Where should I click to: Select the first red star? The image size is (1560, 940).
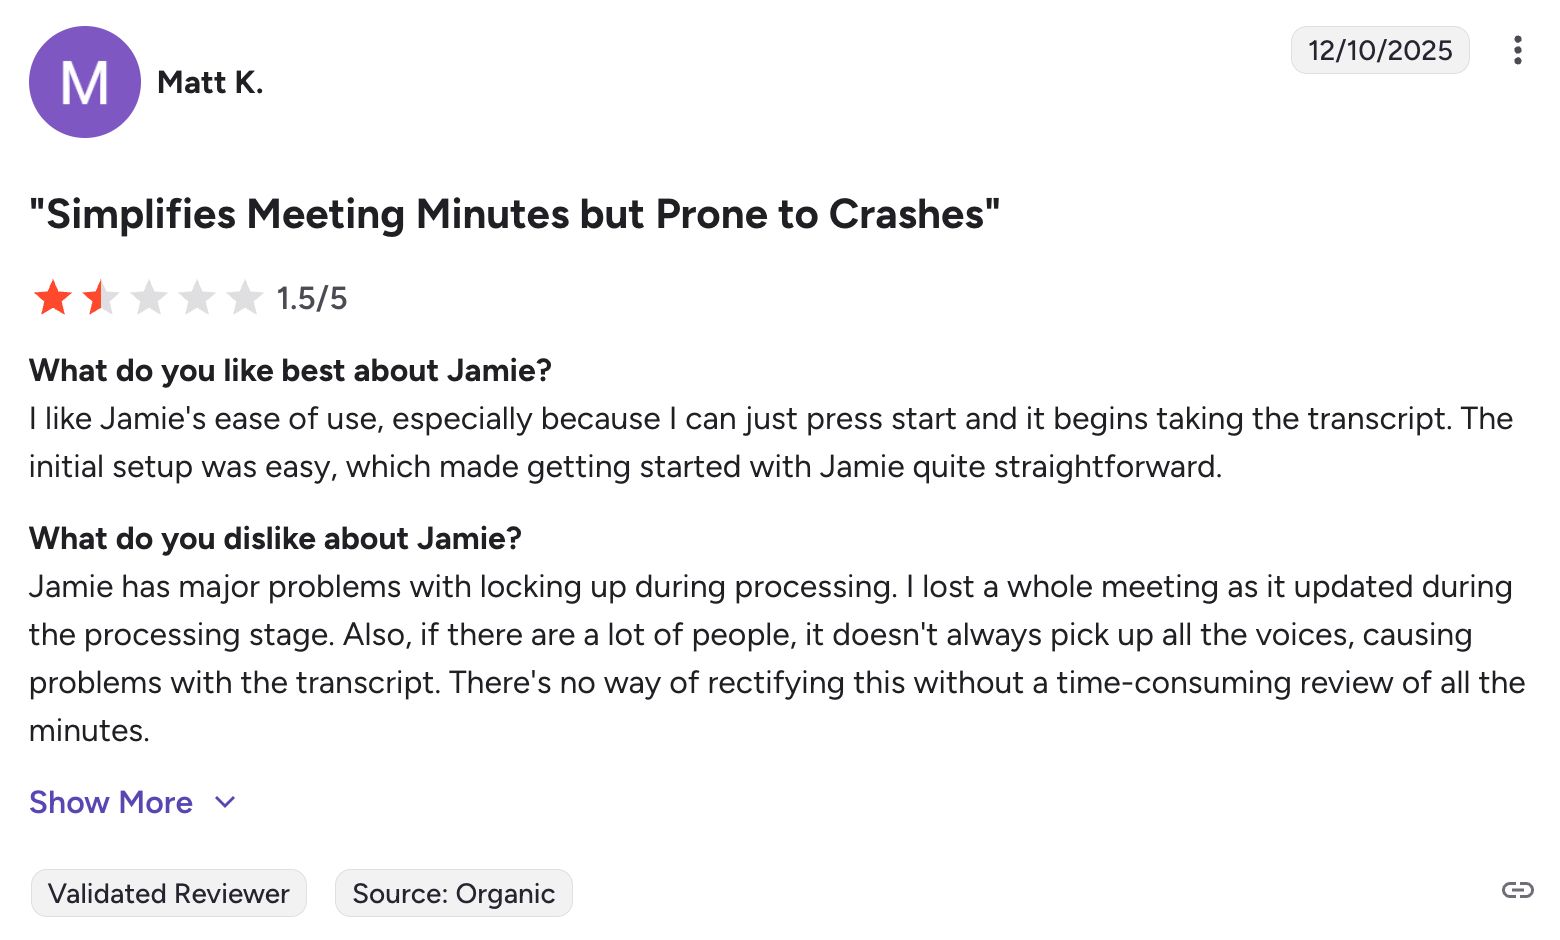point(52,297)
